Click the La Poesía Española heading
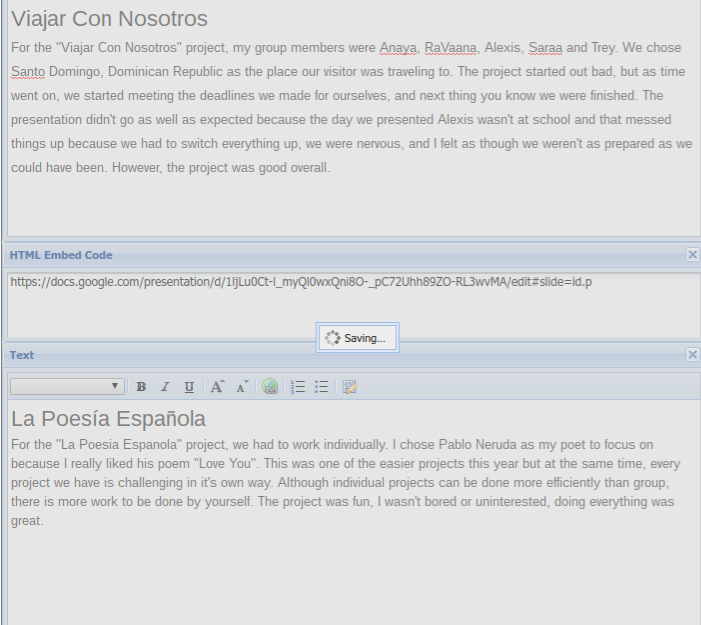Screen dimensions: 701x625 [x=108, y=418]
